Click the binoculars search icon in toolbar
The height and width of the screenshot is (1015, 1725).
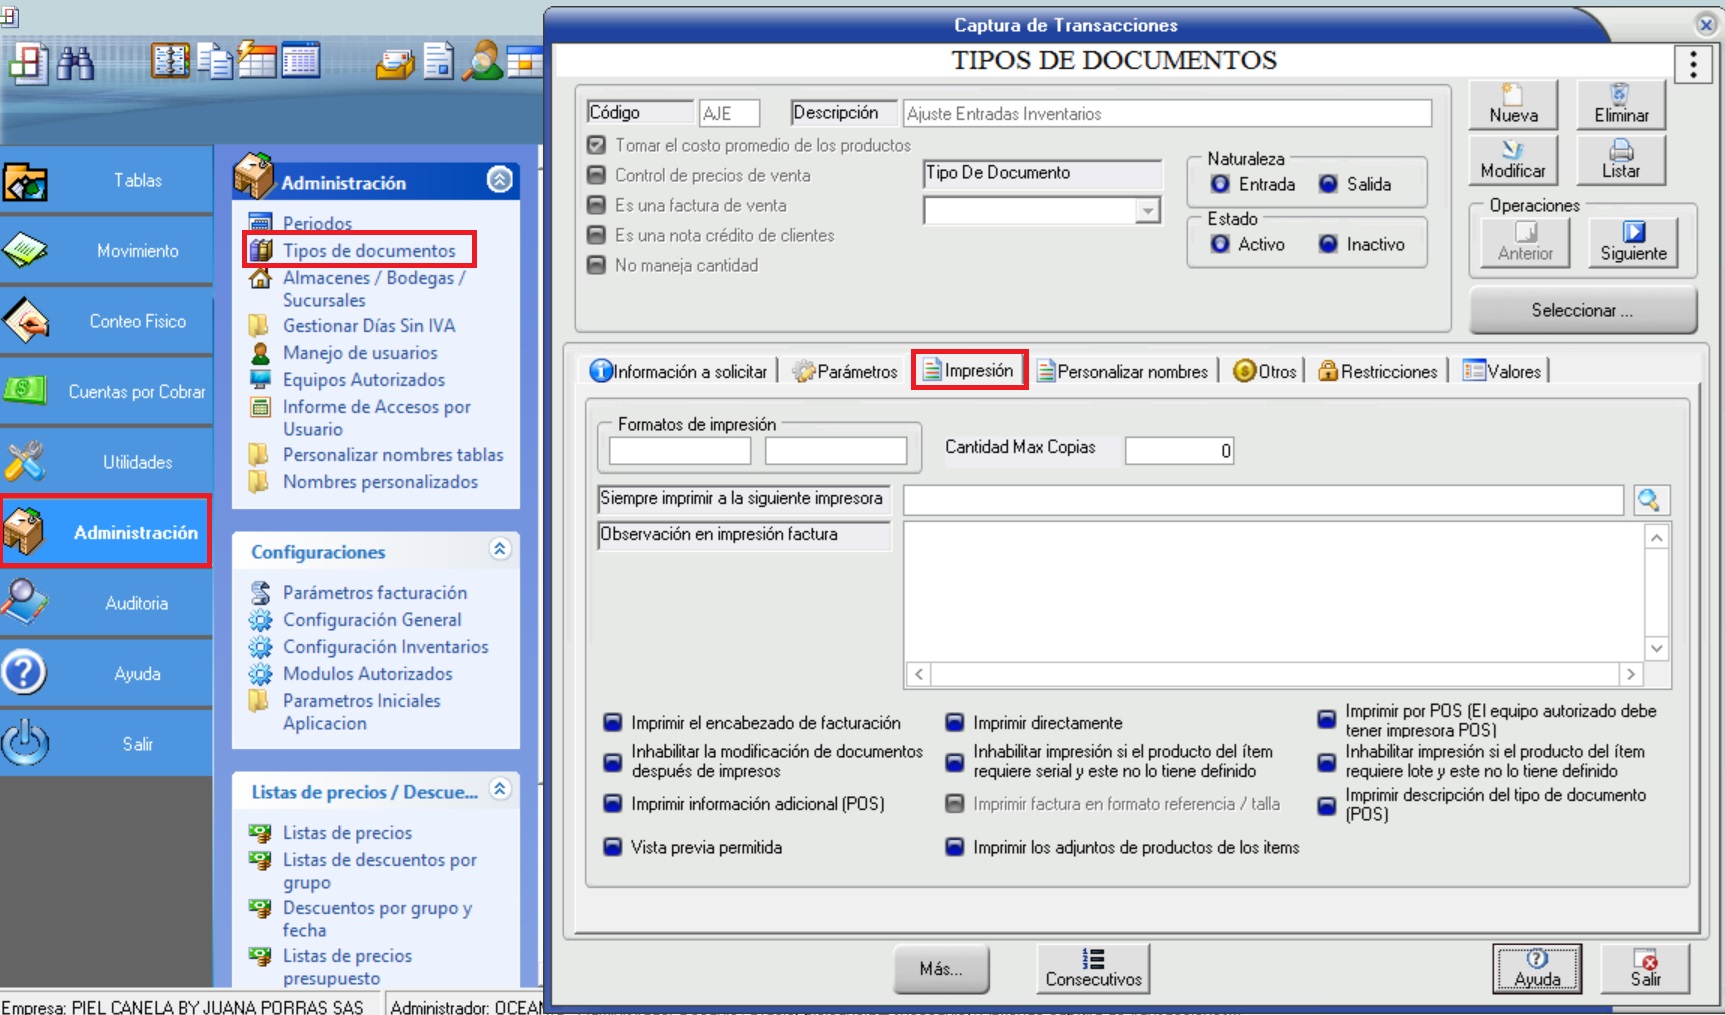75,63
